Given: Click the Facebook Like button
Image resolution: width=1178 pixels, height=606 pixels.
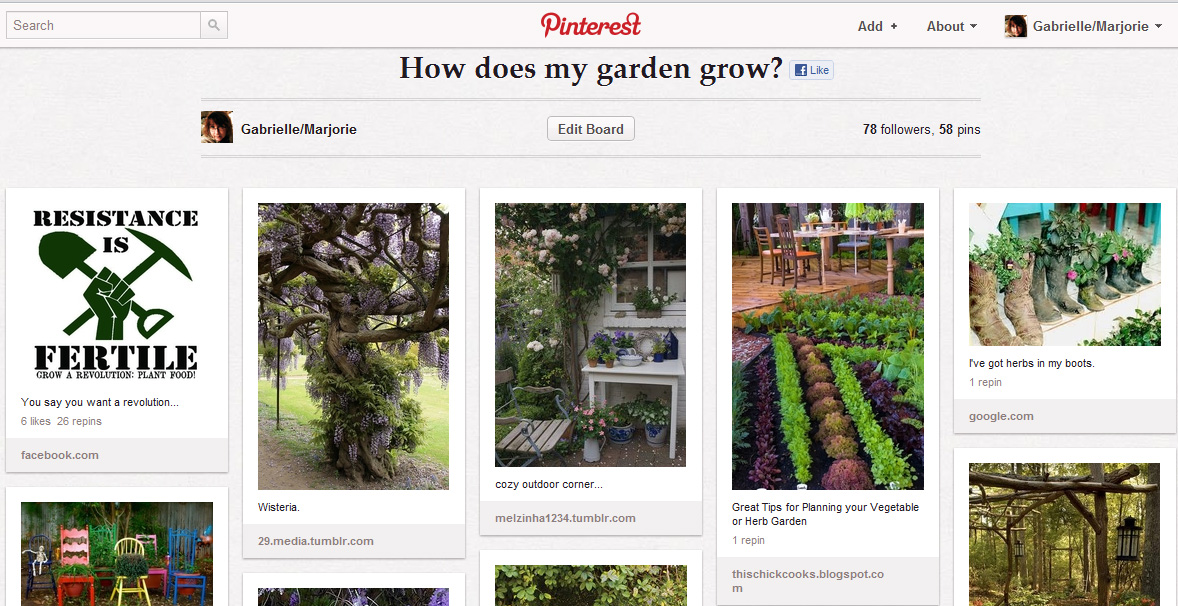Looking at the screenshot, I should [811, 70].
